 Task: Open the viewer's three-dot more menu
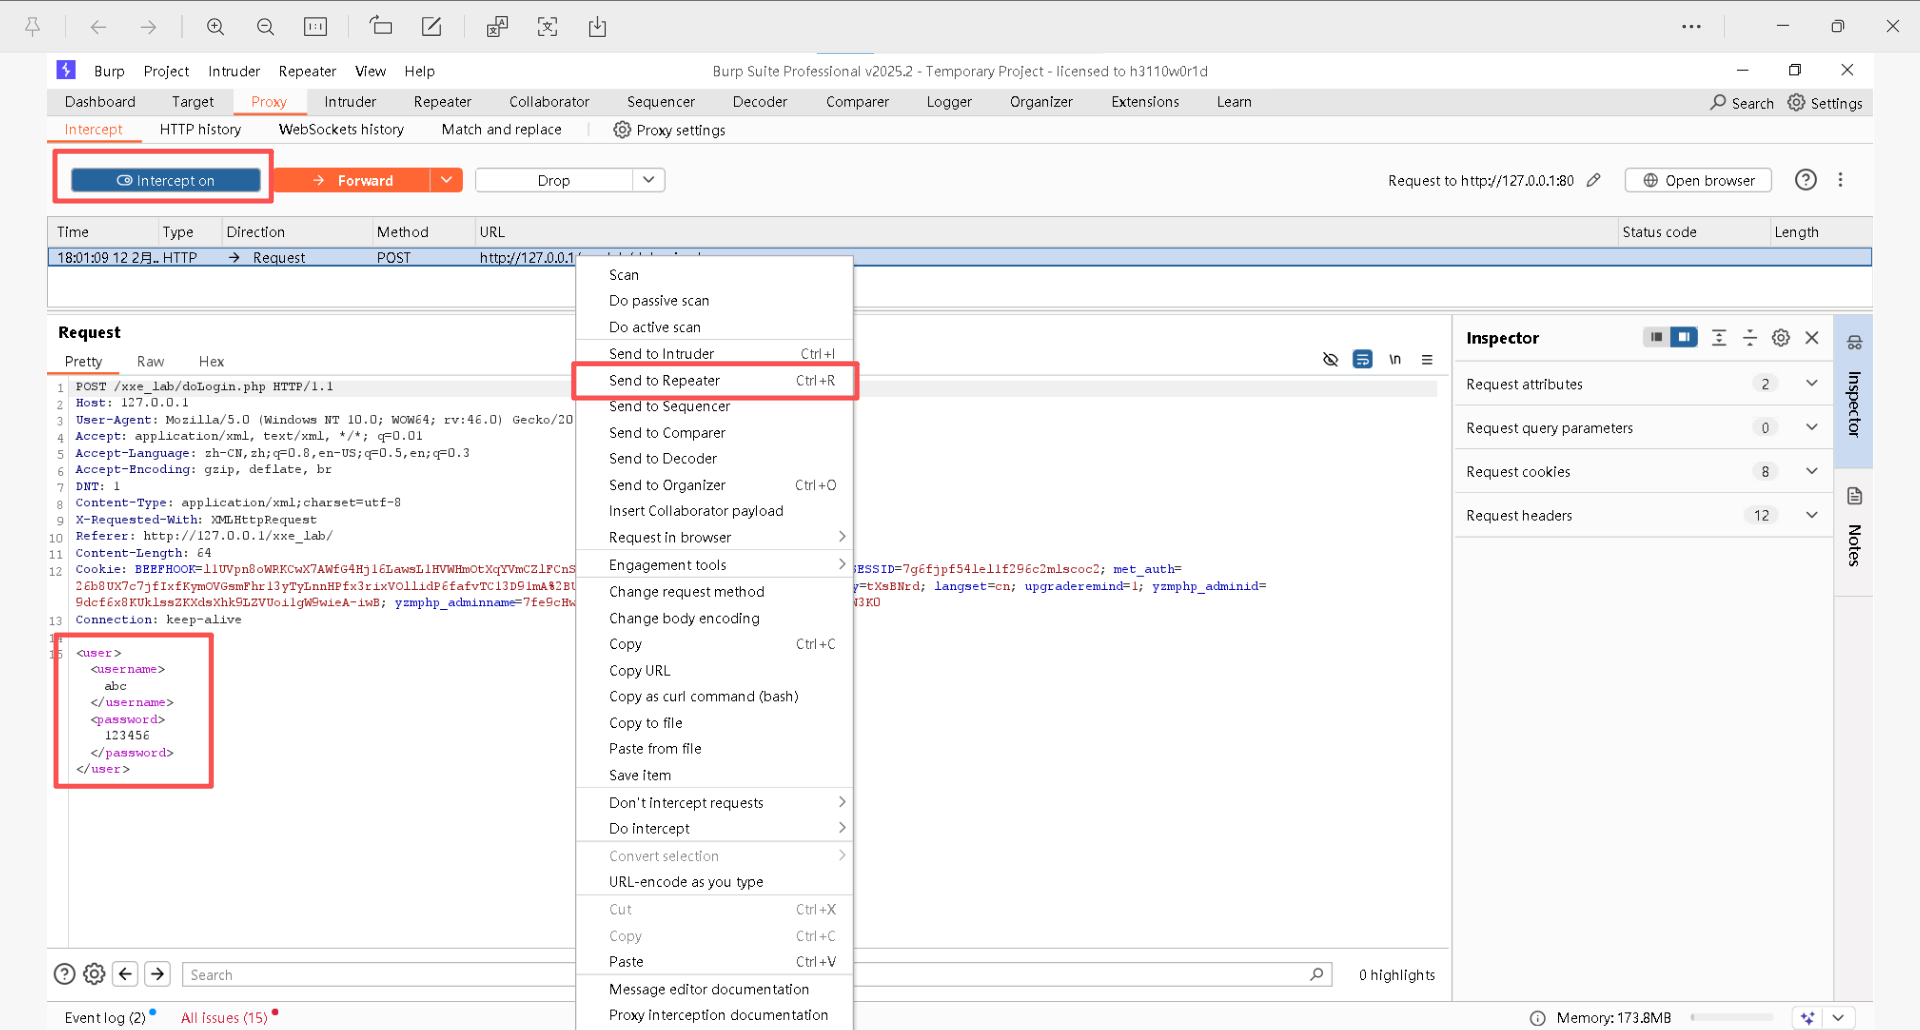[x=1691, y=27]
